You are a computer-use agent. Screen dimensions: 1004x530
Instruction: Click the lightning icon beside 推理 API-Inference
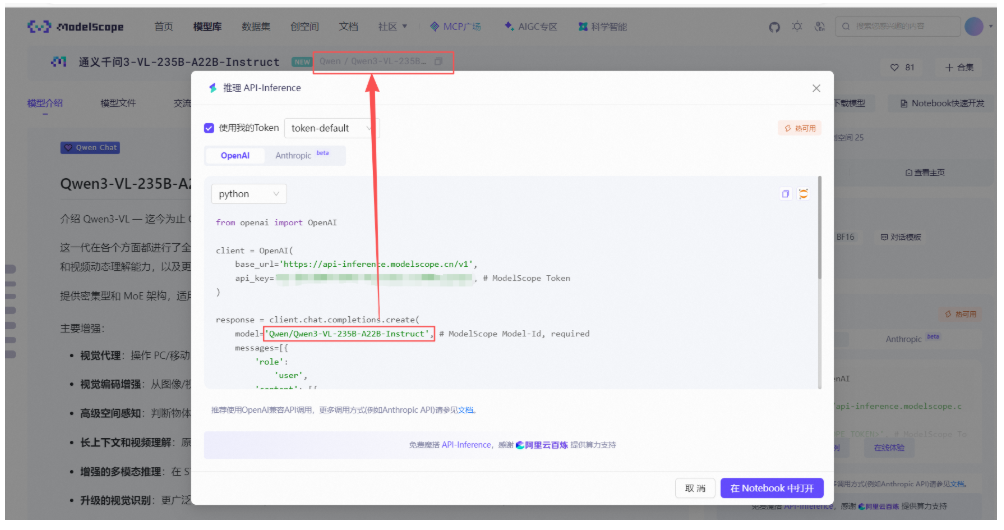tap(213, 88)
